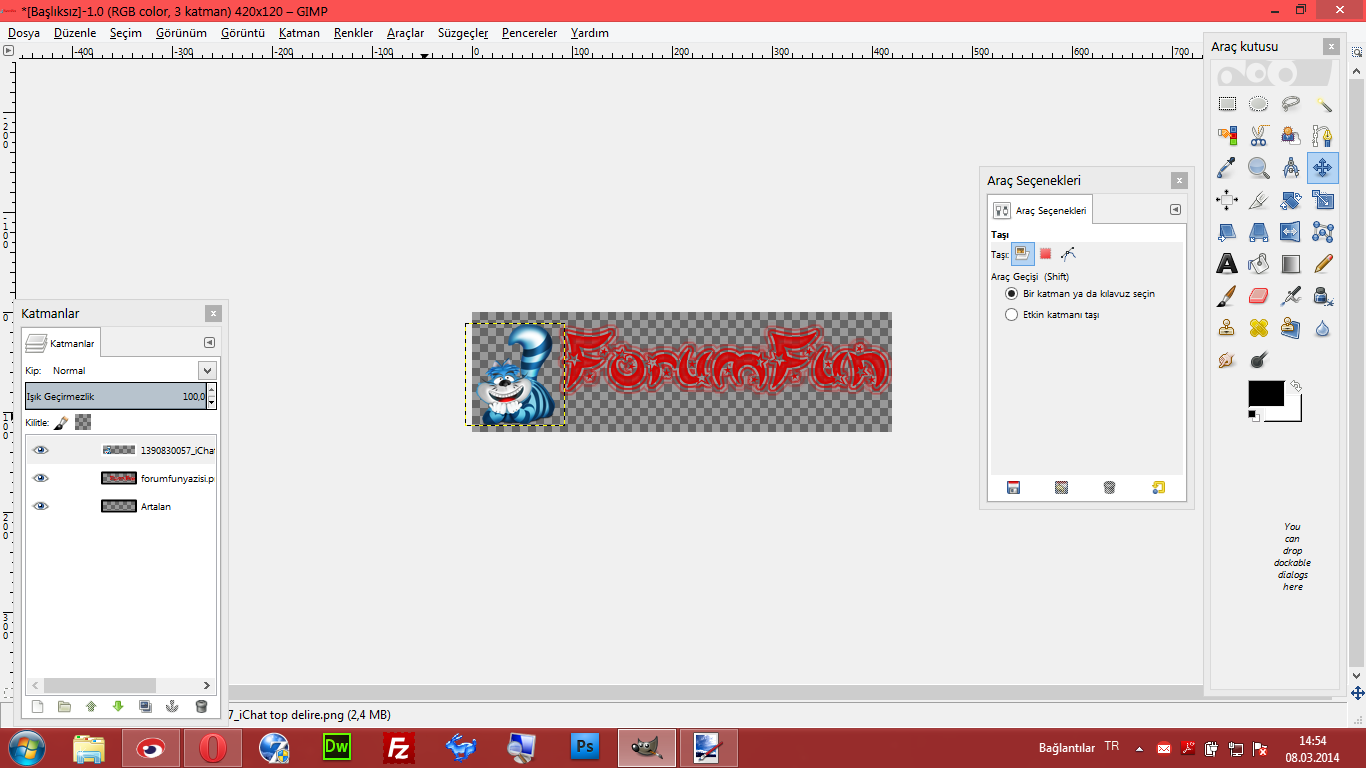Open the Dosya menu

click(24, 33)
